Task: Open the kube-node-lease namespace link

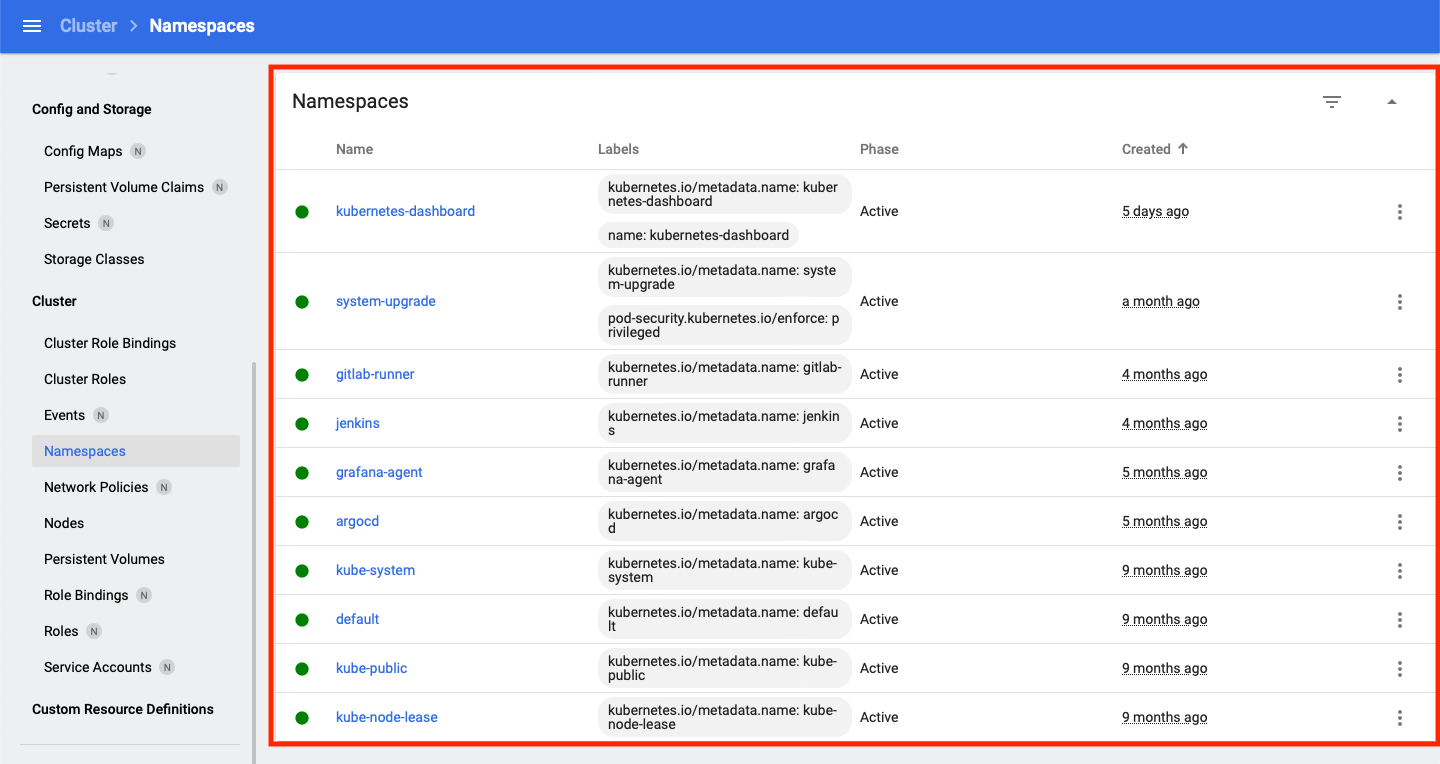Action: pos(387,717)
